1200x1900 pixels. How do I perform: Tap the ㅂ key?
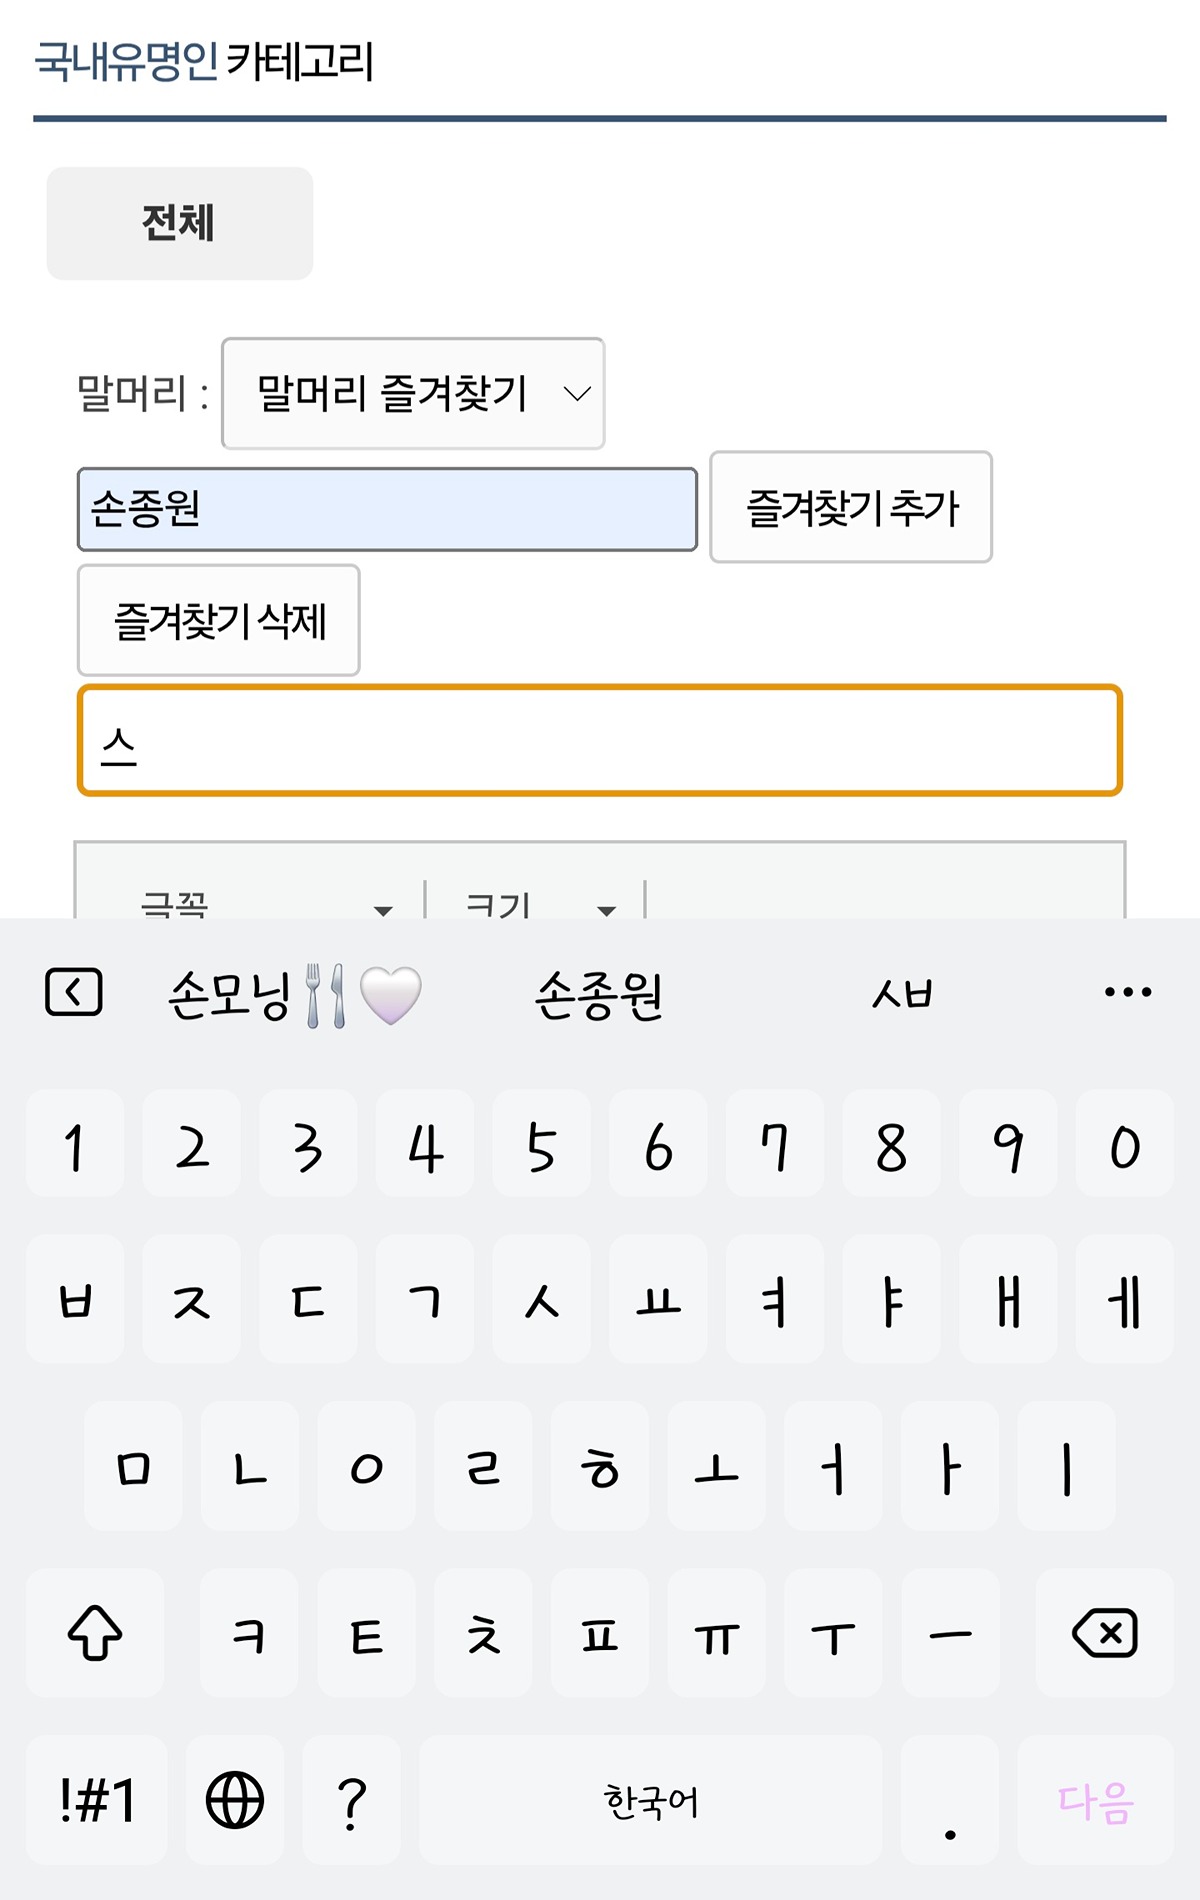click(x=75, y=1298)
